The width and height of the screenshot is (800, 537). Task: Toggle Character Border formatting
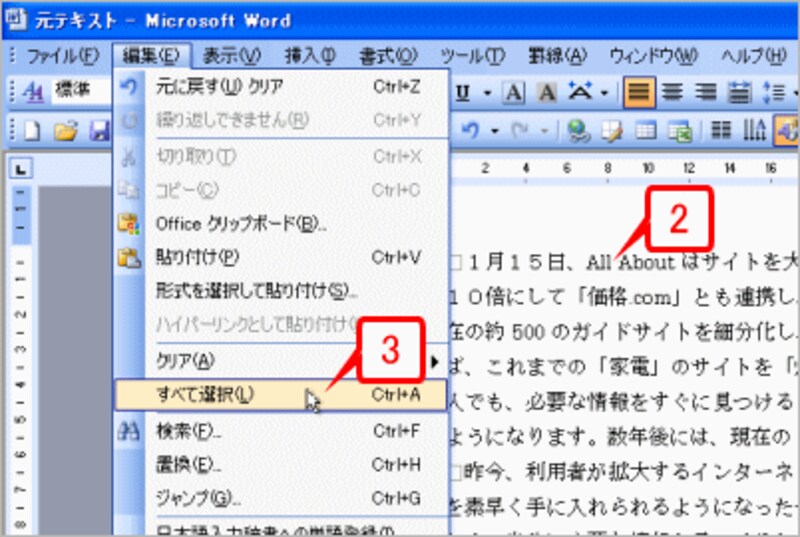[x=513, y=93]
